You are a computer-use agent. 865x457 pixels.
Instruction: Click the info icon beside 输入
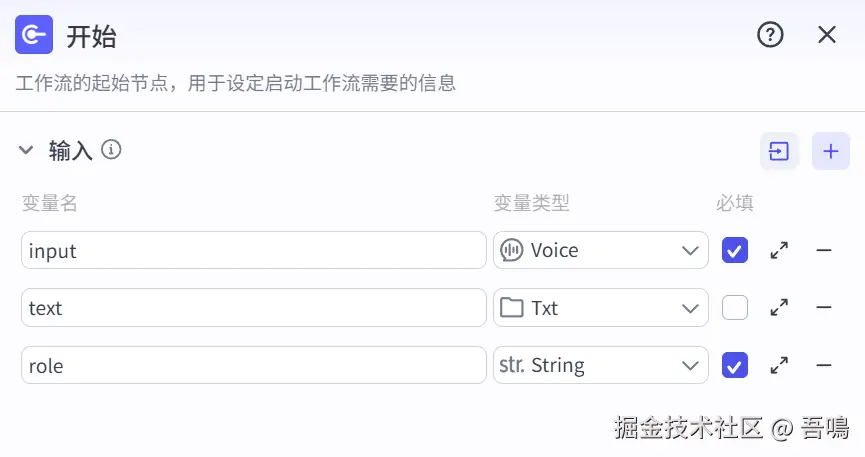(x=112, y=150)
